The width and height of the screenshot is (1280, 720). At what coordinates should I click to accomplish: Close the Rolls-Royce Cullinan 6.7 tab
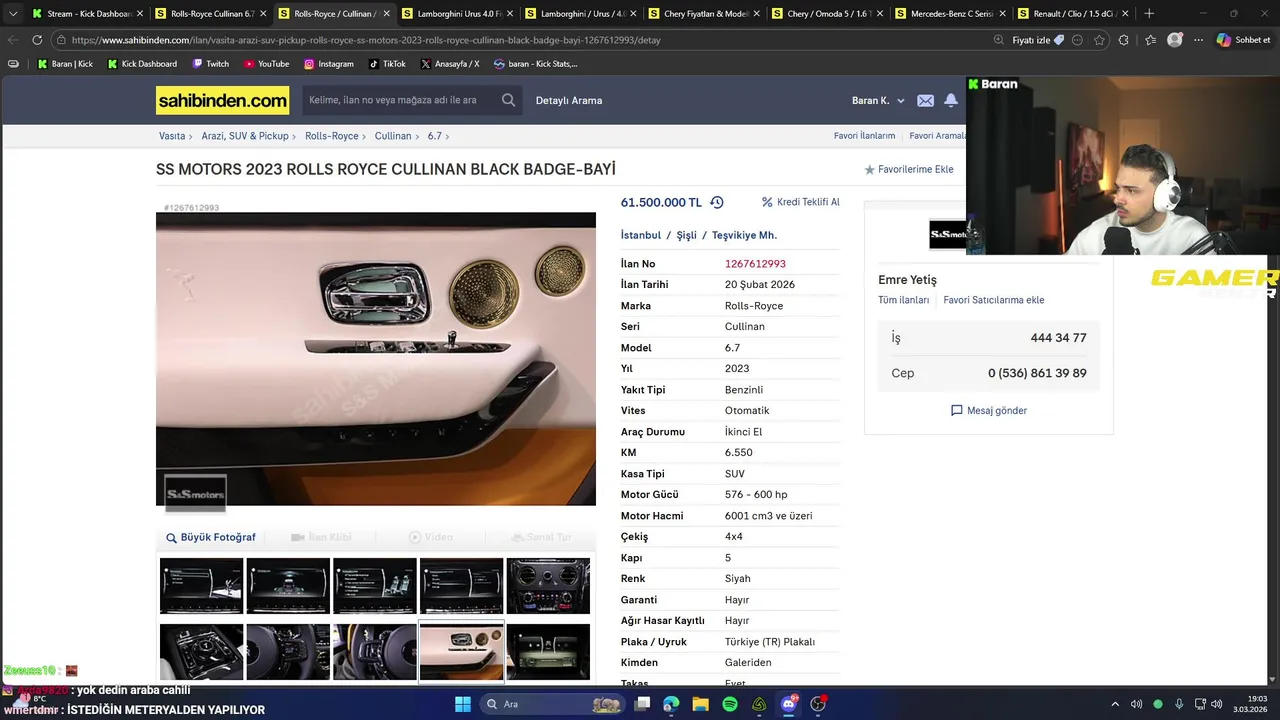coord(263,14)
